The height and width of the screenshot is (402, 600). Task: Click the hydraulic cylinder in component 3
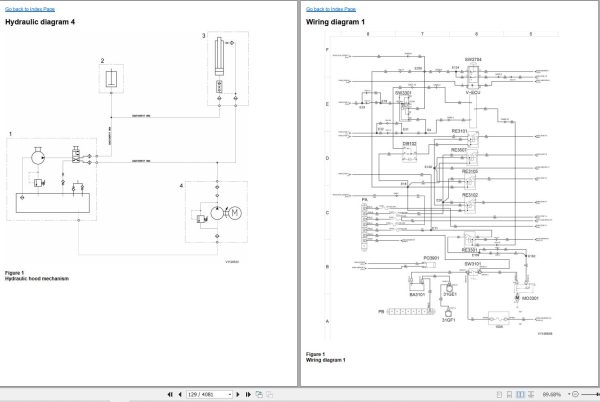(x=218, y=56)
